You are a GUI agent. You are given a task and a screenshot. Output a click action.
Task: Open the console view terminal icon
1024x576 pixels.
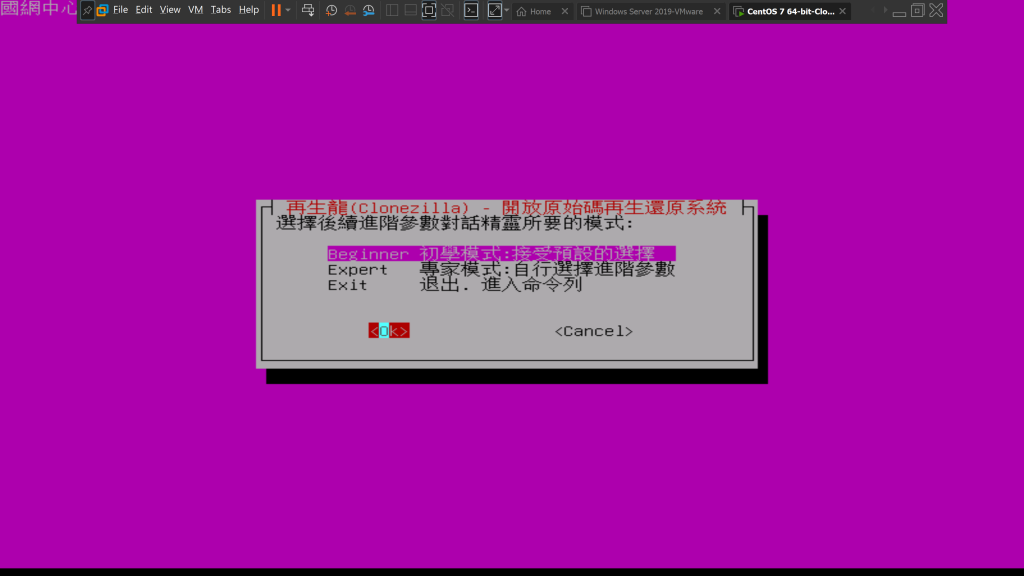tap(470, 10)
